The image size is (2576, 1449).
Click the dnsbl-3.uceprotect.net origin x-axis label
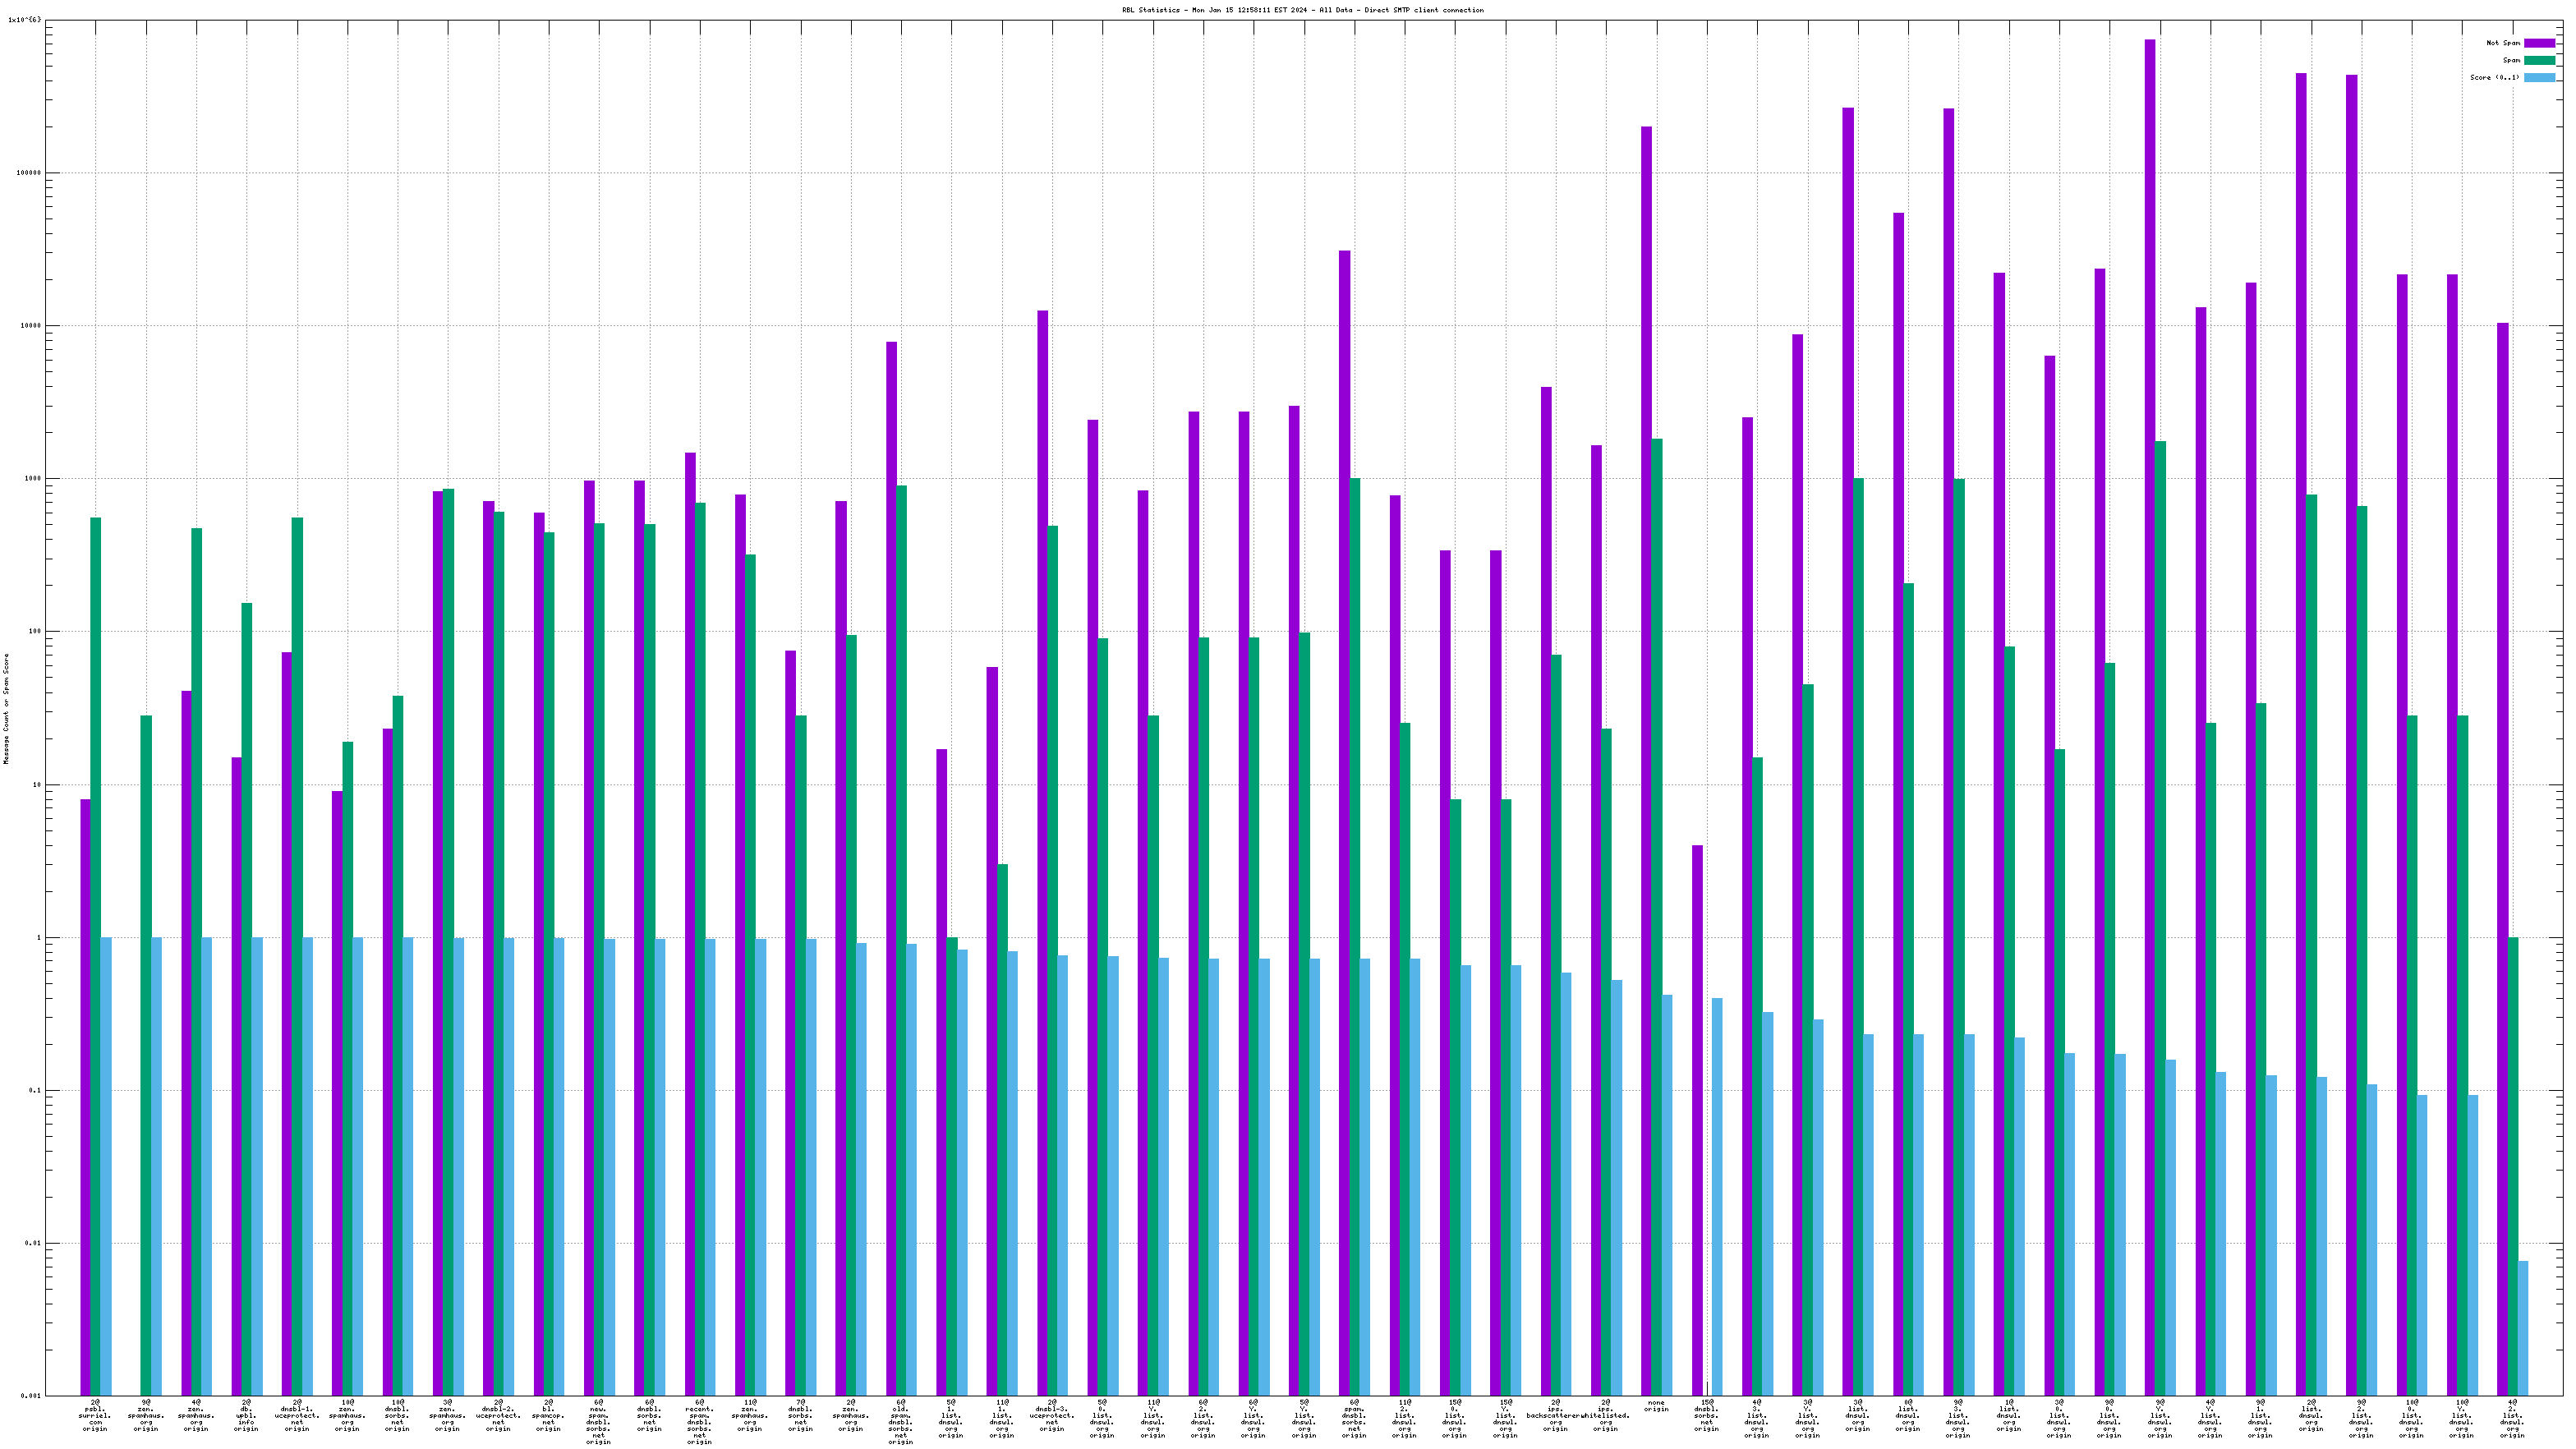tap(1052, 1416)
